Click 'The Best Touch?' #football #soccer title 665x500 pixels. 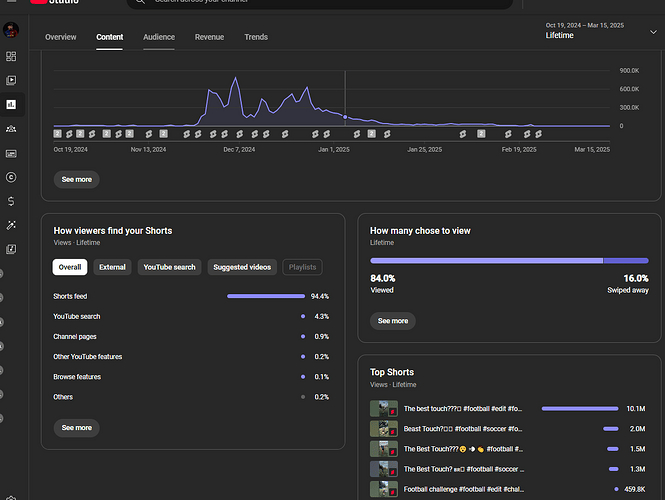tap(464, 469)
